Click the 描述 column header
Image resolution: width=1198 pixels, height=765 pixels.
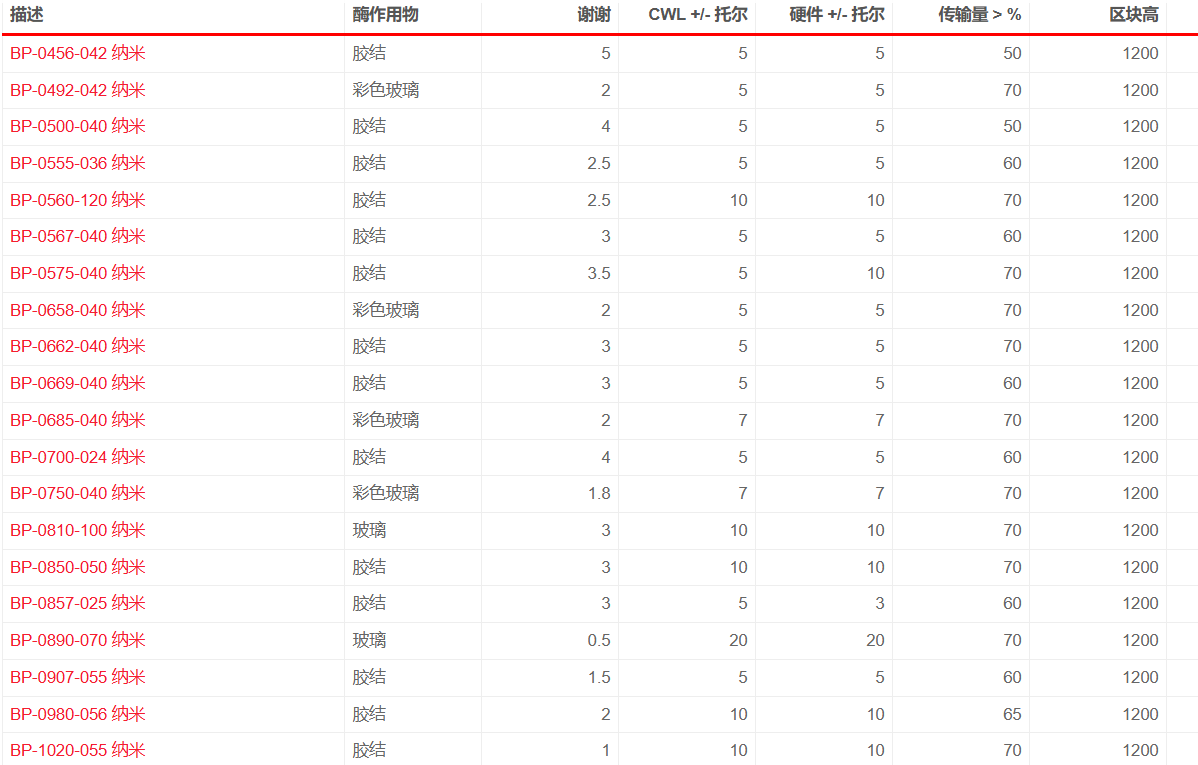click(x=27, y=15)
